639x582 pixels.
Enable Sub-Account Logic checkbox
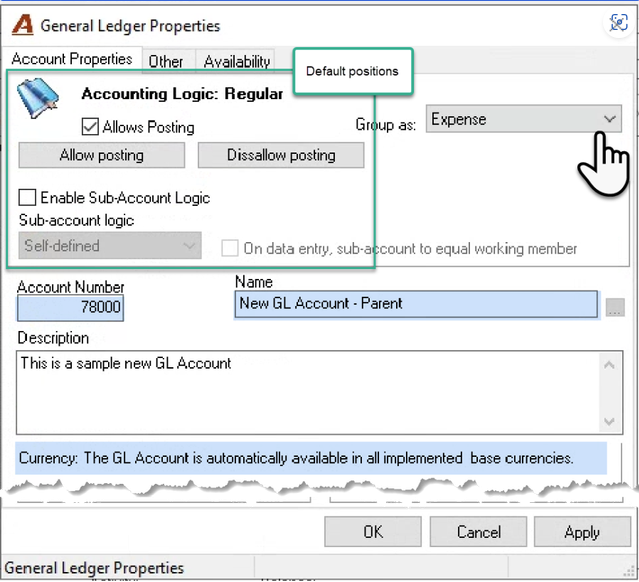coord(27,198)
